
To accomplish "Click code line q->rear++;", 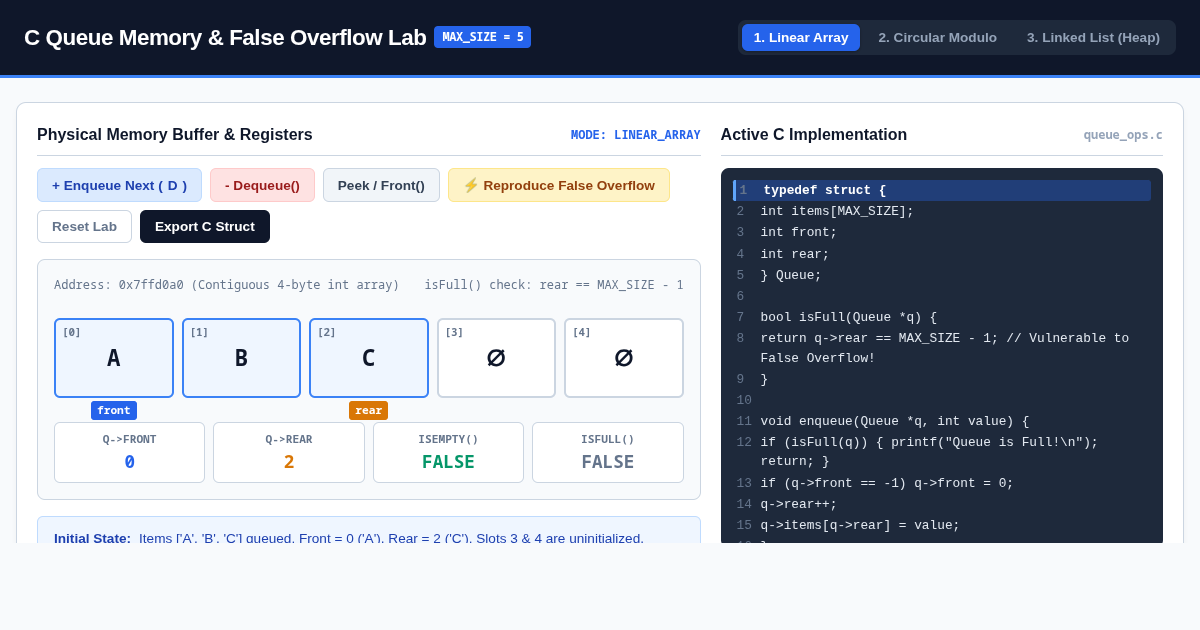I will (x=942, y=504).
